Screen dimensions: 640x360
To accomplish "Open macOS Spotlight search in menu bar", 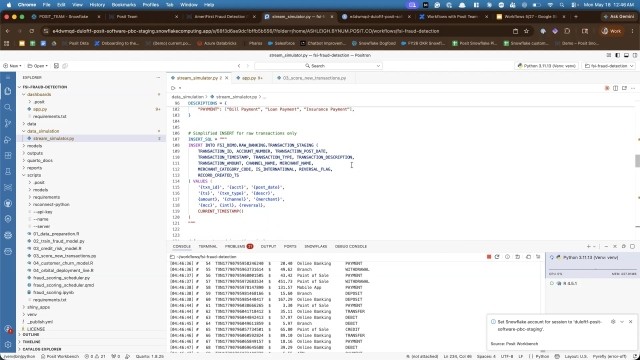I will [x=562, y=5].
